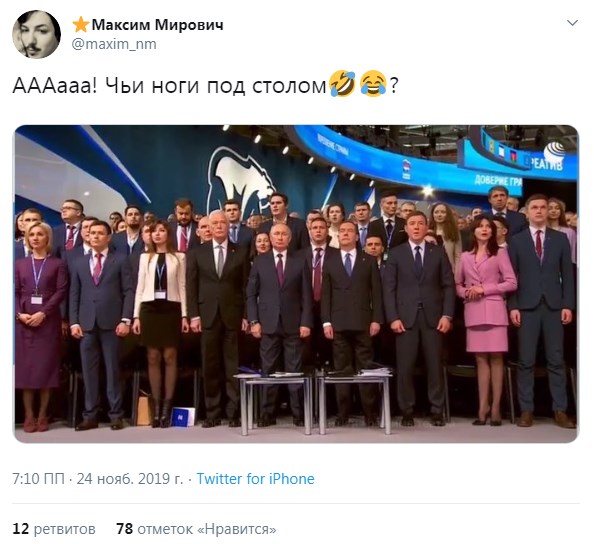
Task: Click the rolling-on-floor laughing emoji
Action: pos(343,84)
